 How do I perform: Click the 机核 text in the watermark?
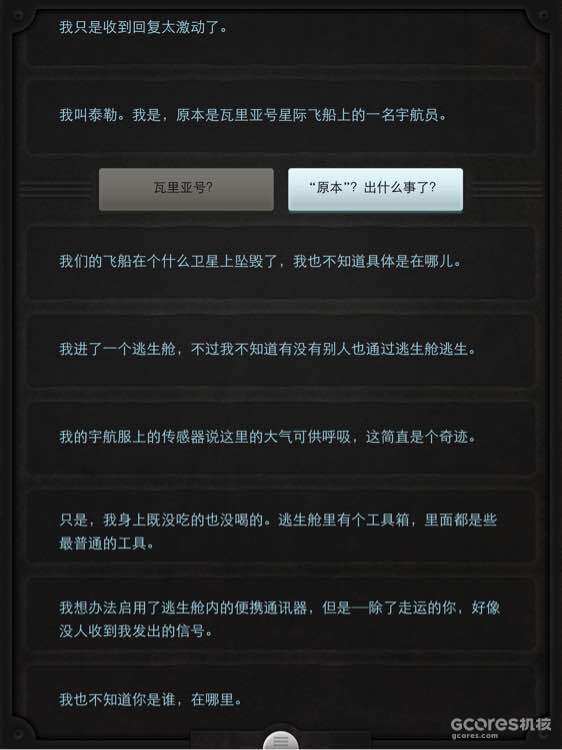click(x=536, y=724)
